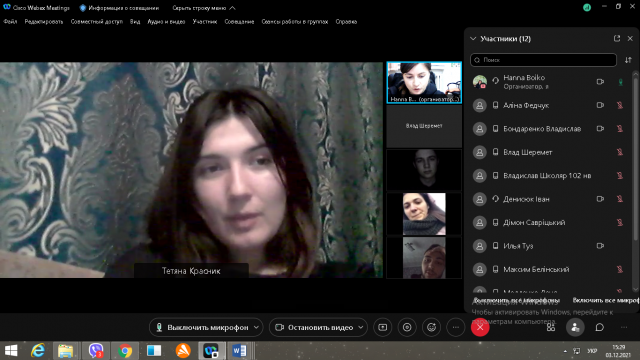Open the Справка menu
Image resolution: width=640 pixels, height=360 pixels.
pos(346,22)
